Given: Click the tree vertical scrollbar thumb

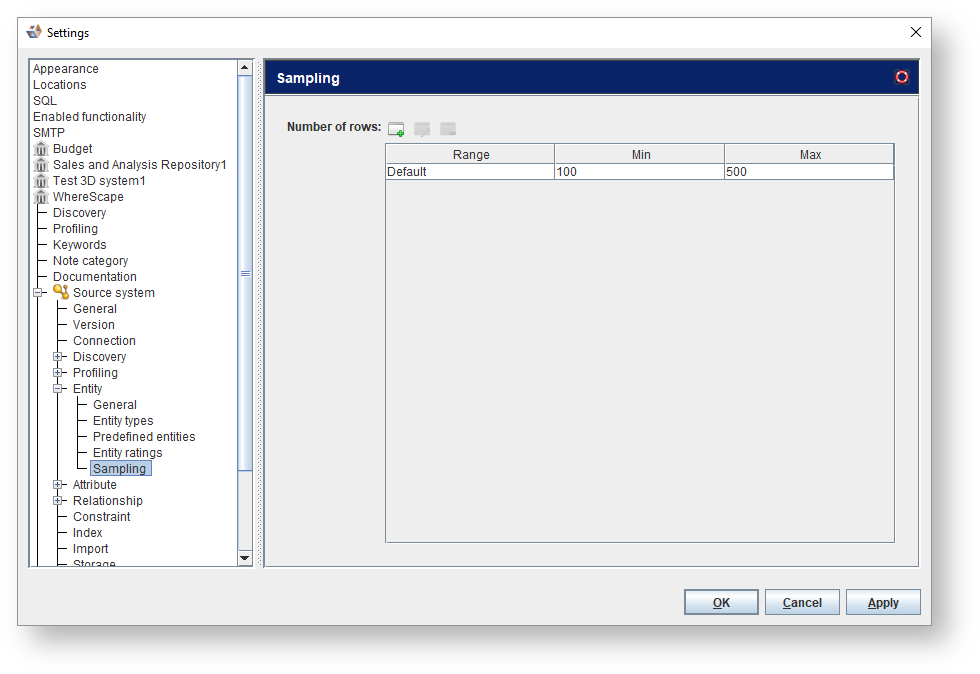Looking at the screenshot, I should point(245,273).
